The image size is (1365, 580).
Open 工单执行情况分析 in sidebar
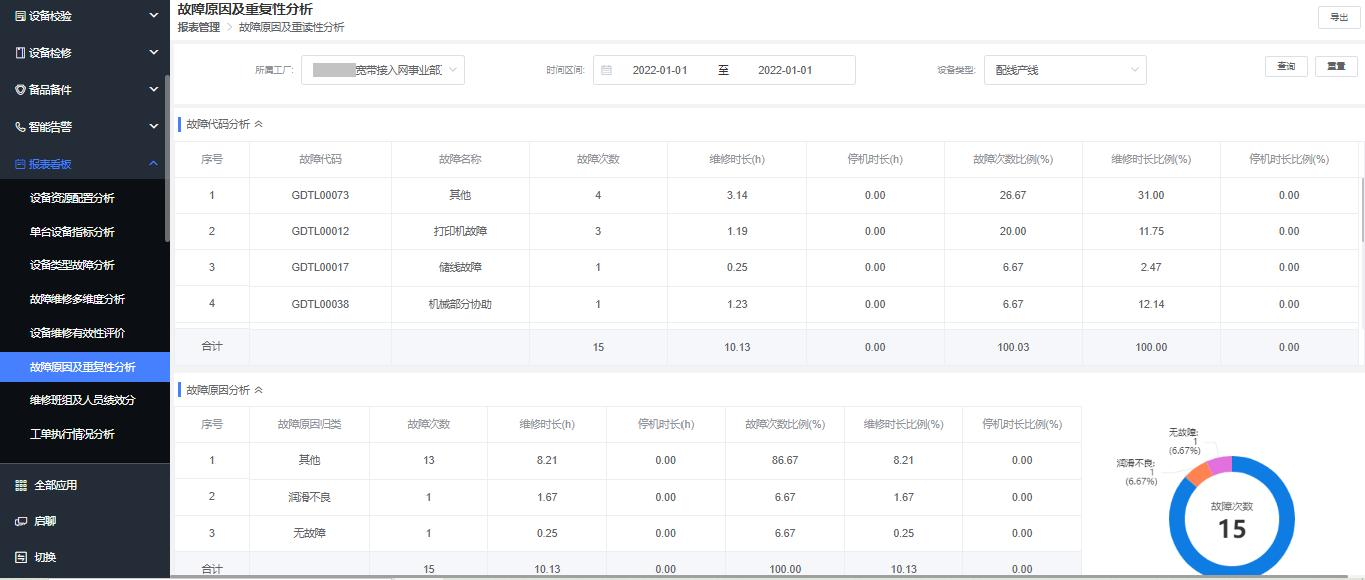tap(72, 434)
